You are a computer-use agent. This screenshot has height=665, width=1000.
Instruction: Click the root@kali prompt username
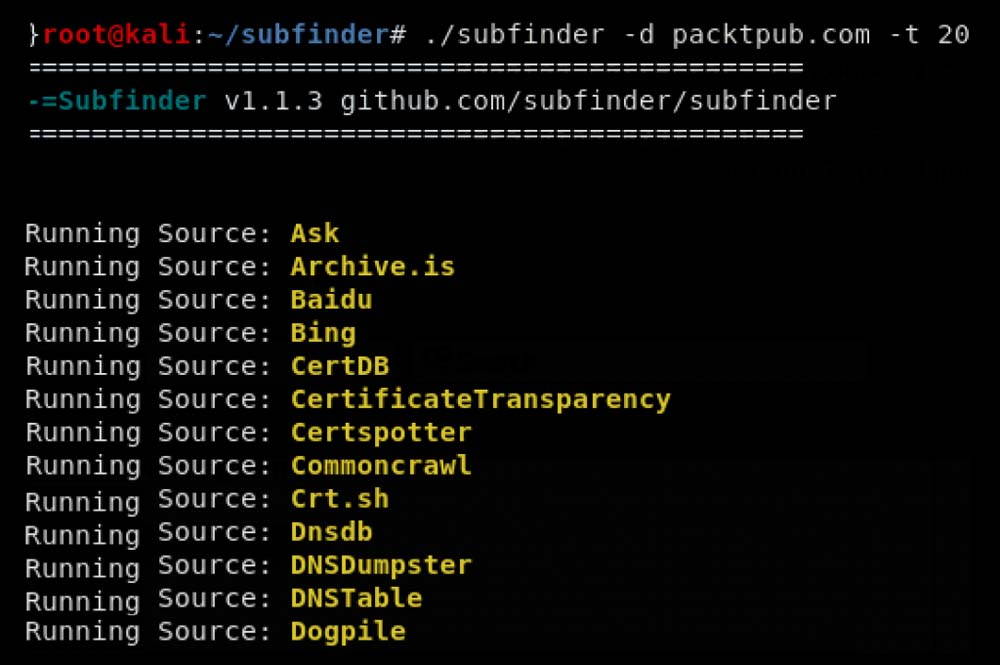[116, 35]
